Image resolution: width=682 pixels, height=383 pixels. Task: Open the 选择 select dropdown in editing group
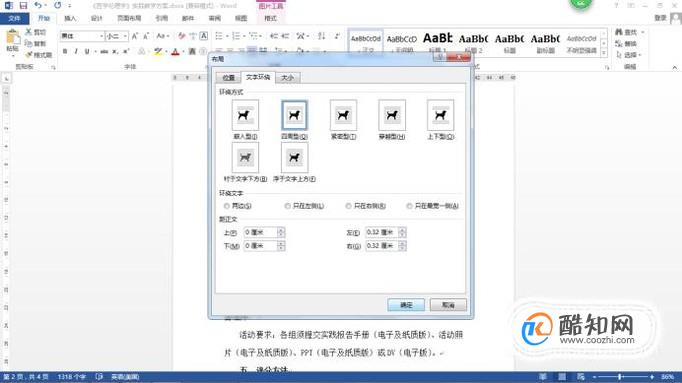[x=629, y=55]
